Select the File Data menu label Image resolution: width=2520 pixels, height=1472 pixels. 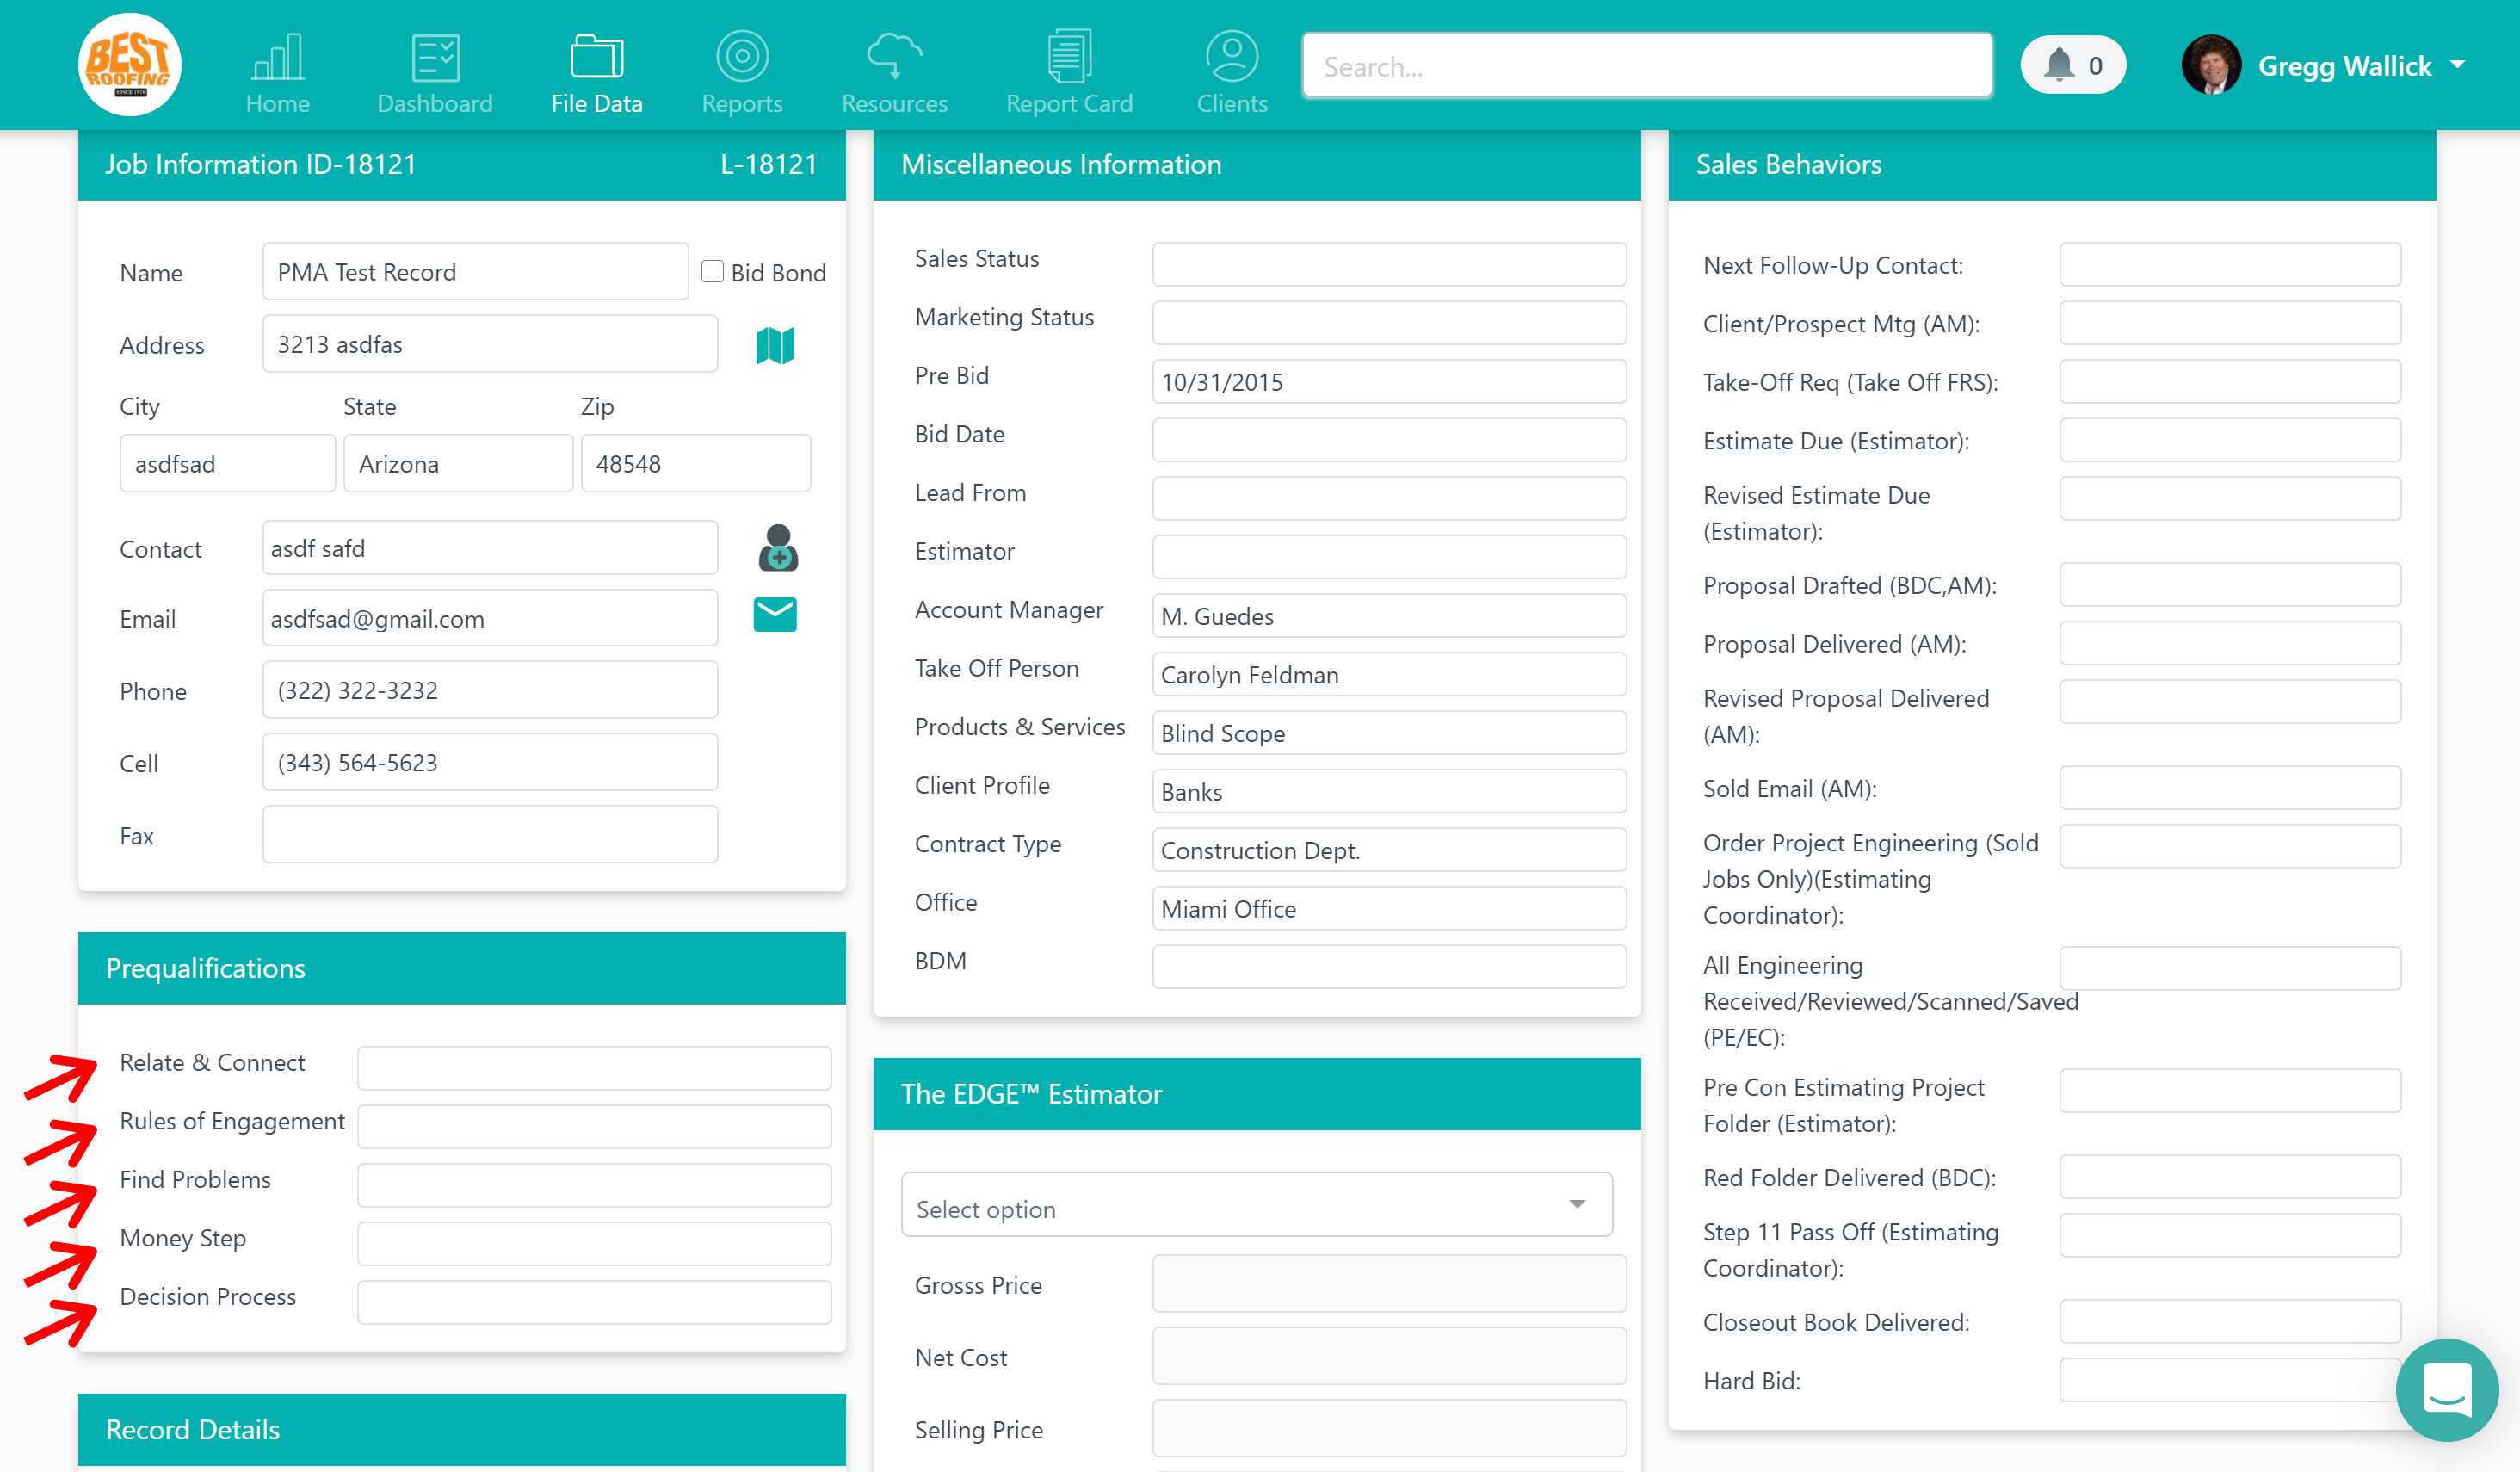point(597,103)
